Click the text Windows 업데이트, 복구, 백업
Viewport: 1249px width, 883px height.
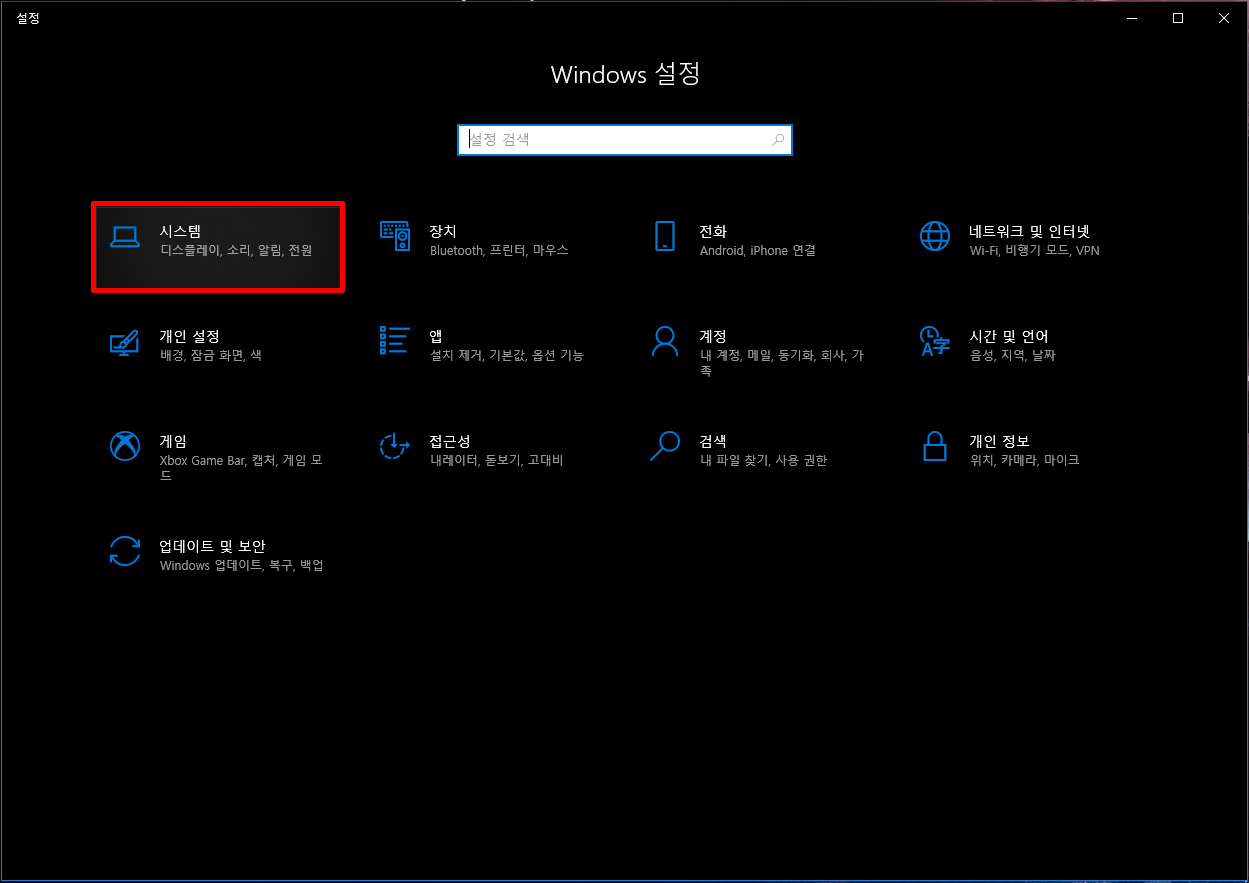[242, 566]
